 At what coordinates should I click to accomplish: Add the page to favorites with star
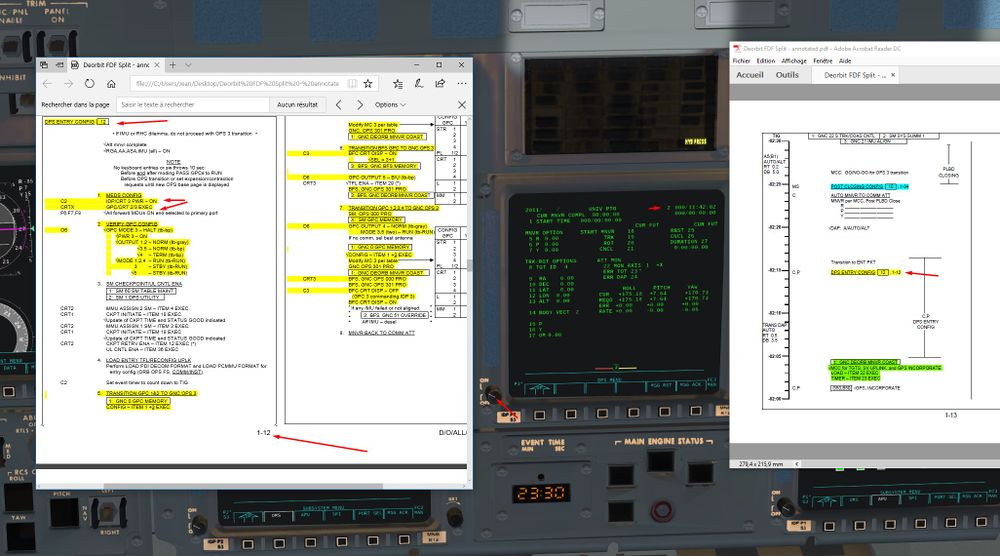click(x=368, y=84)
